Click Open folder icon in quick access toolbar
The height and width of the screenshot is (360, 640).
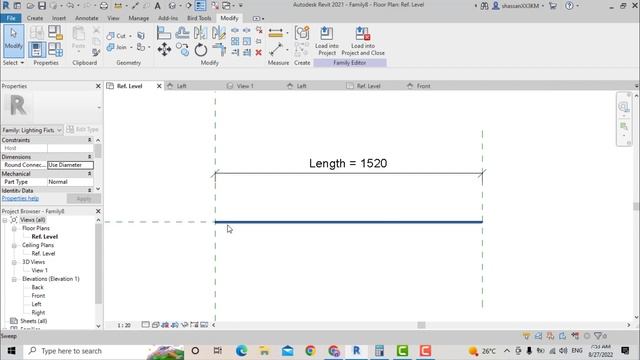pyautogui.click(x=30, y=6)
